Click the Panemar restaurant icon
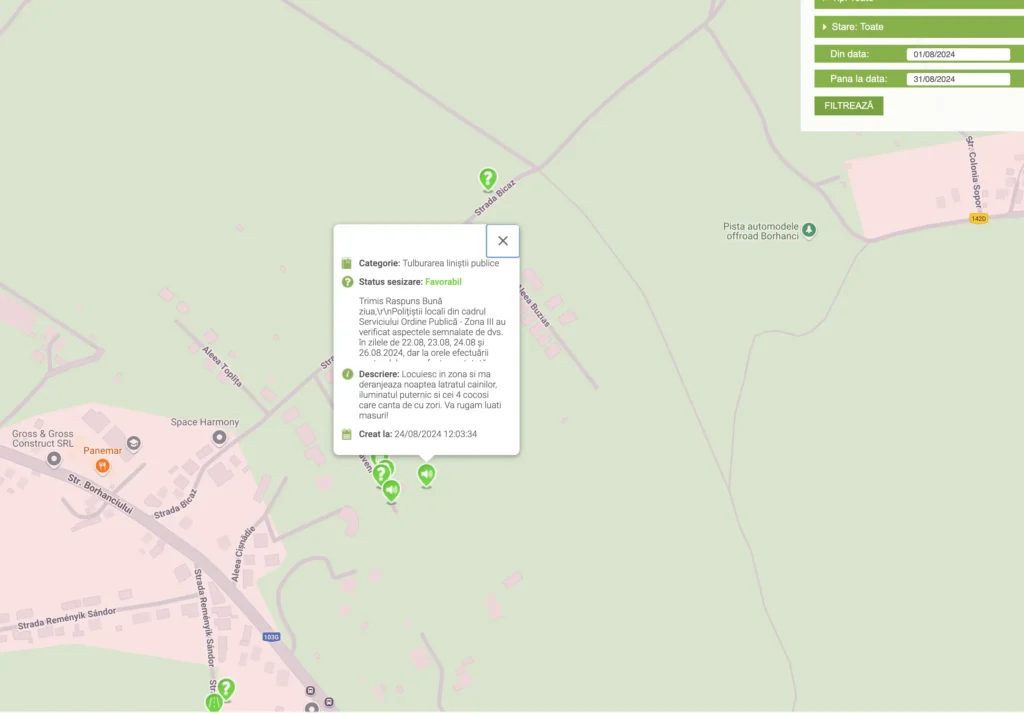 (x=102, y=466)
